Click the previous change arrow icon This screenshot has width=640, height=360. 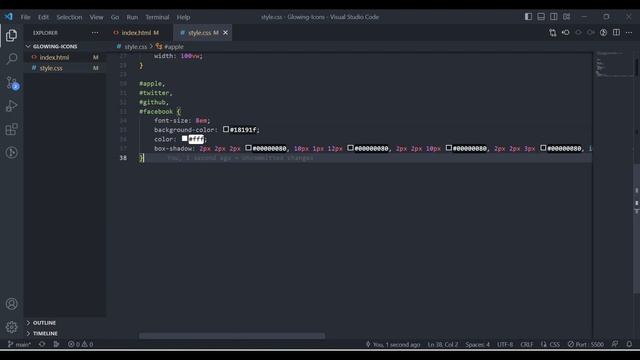(x=578, y=33)
